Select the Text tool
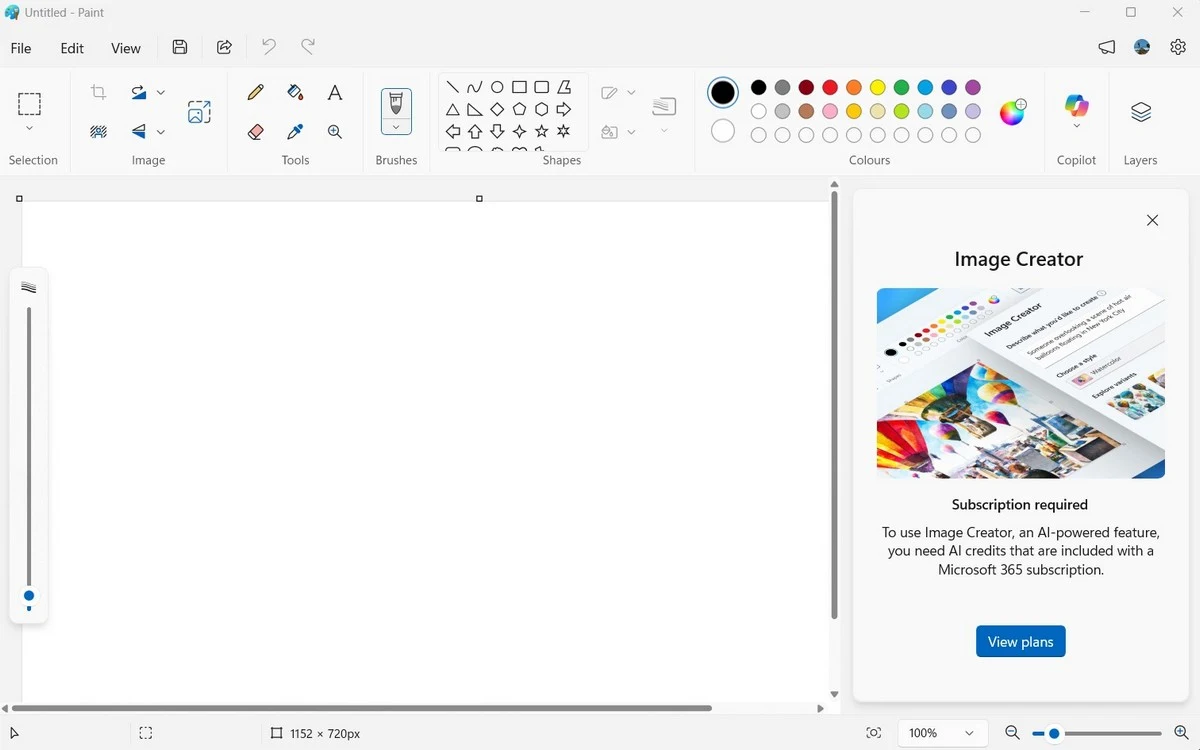This screenshot has height=750, width=1200. click(x=335, y=92)
